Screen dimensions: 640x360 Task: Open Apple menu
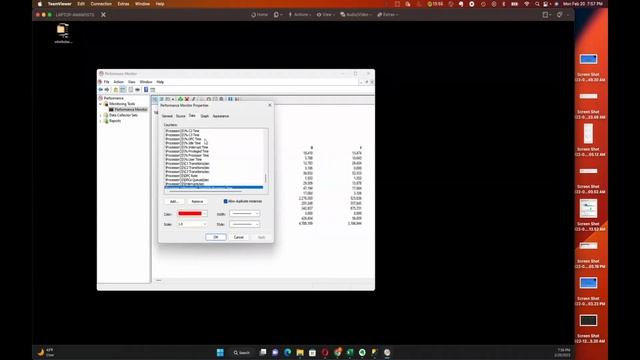40,4
